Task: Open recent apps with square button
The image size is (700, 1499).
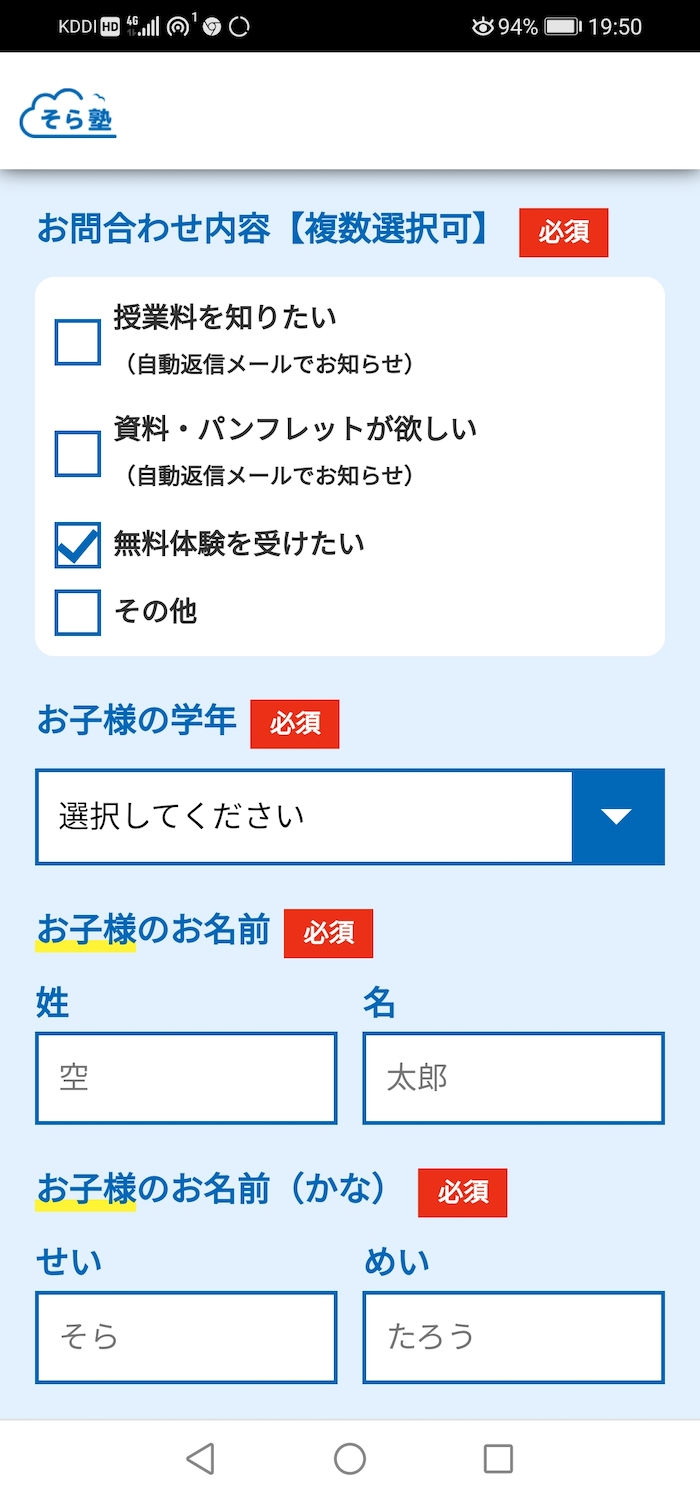Action: tap(498, 1459)
